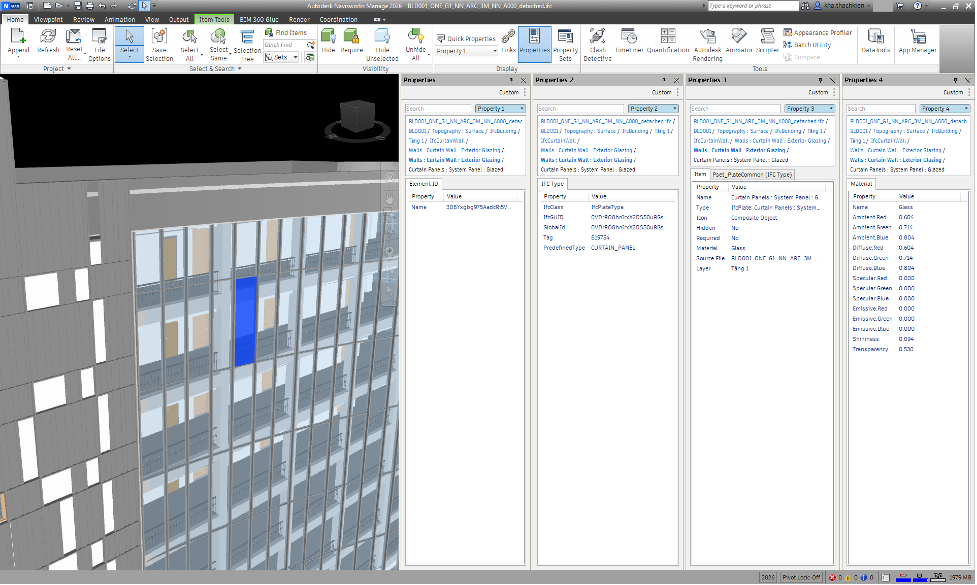
Task: Click the ViewCube in the 3D viewport
Action: click(x=357, y=118)
